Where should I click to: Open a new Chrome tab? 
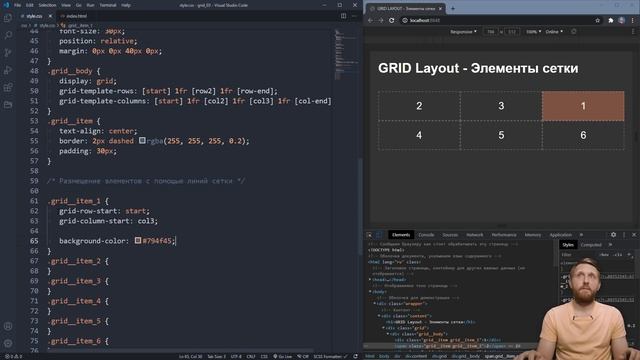coord(453,8)
